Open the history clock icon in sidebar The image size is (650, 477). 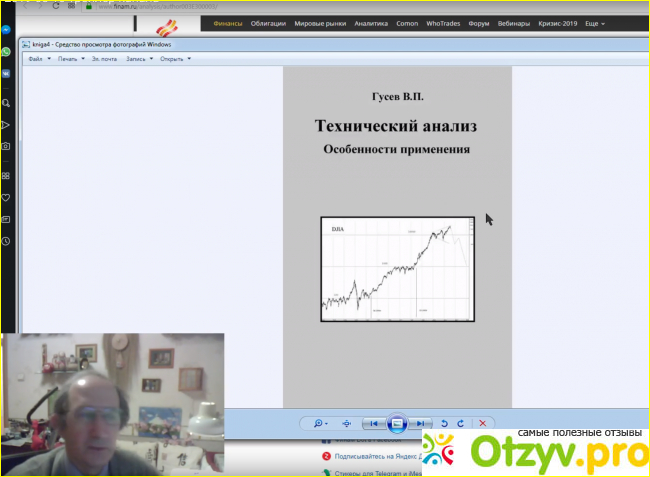[x=6, y=241]
